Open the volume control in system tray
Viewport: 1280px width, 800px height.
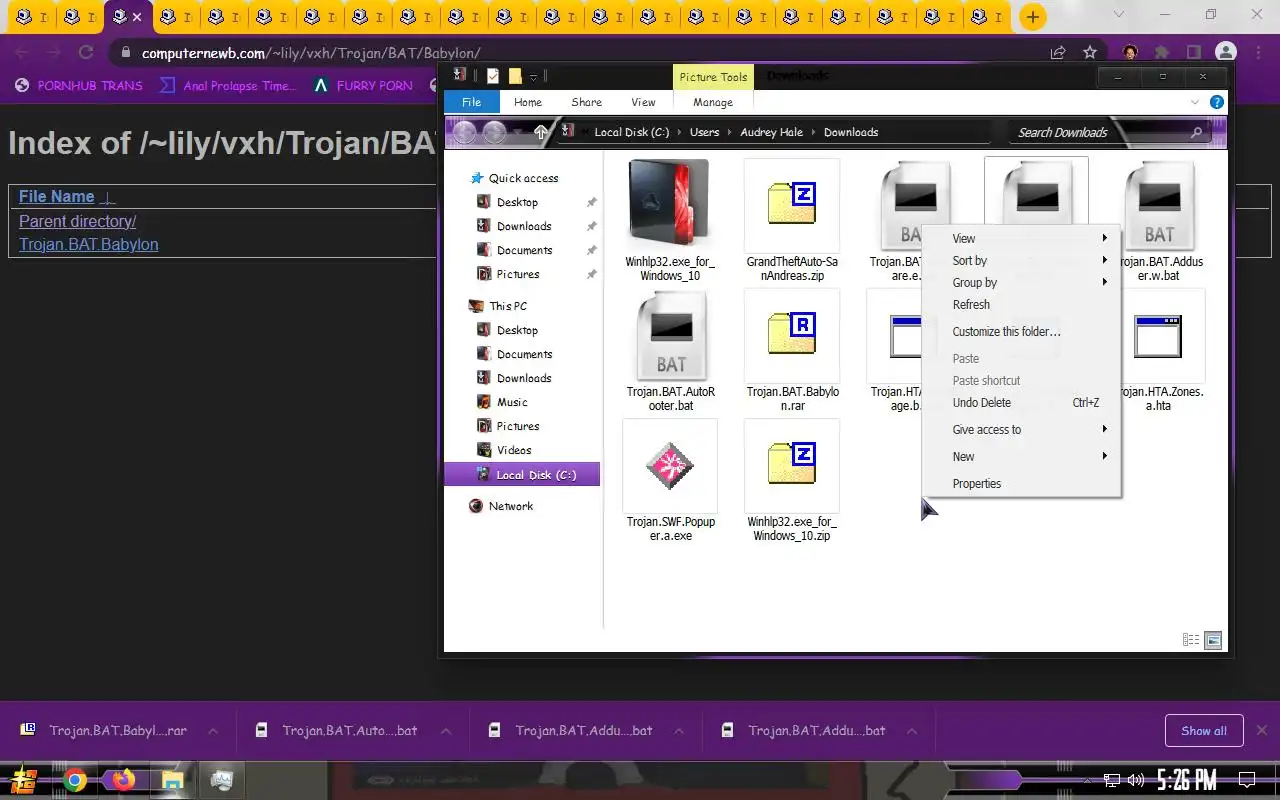pyautogui.click(x=1136, y=780)
